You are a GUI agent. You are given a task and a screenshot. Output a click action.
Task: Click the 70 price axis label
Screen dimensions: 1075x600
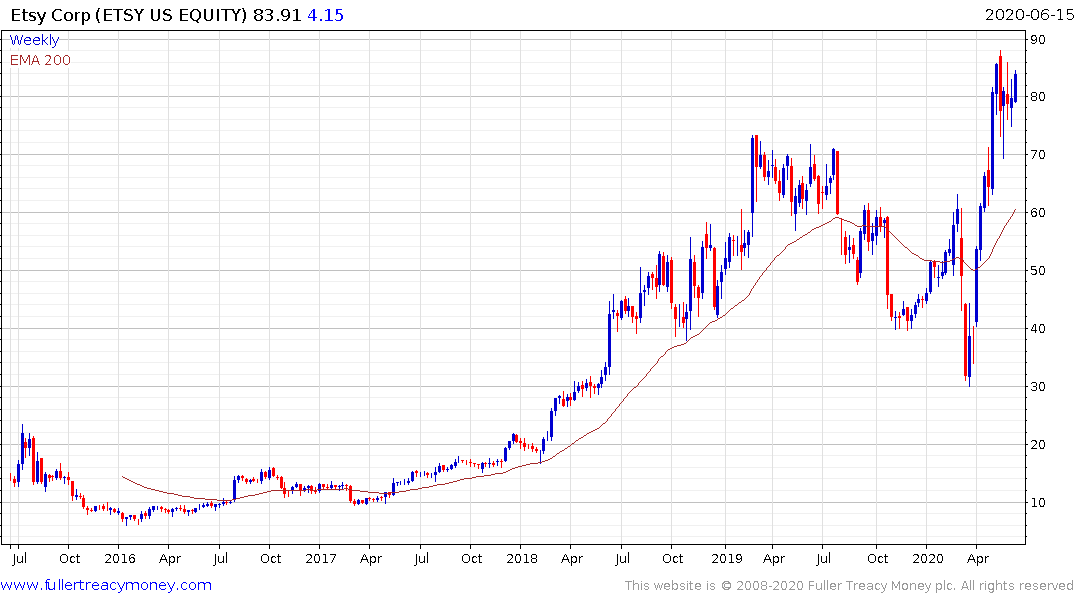point(1038,155)
